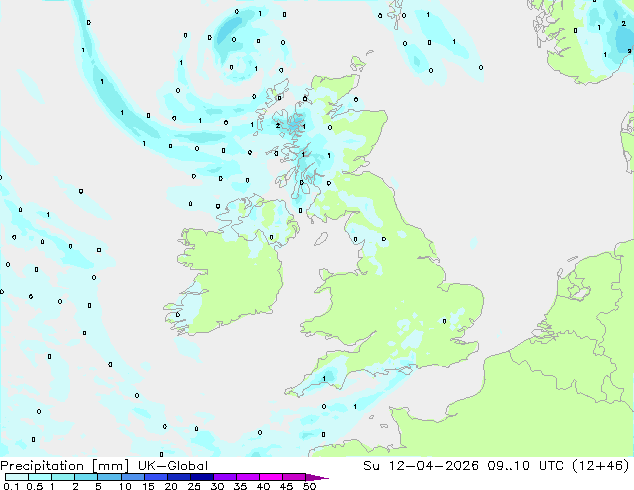
Task: Select the violet swatch between 30 and 35
Action: click(224, 477)
